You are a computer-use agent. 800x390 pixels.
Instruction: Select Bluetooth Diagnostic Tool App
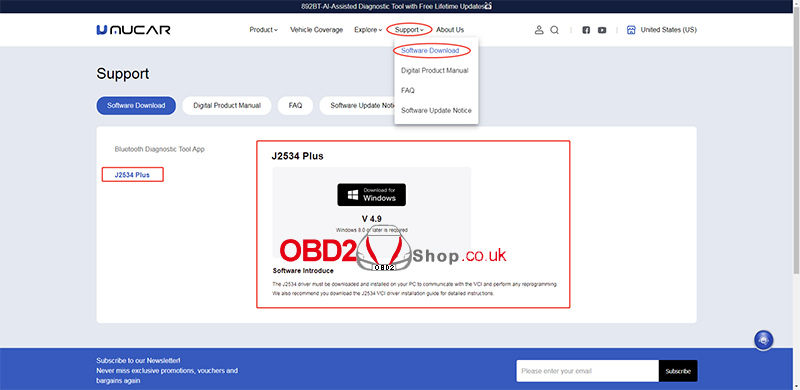click(x=160, y=149)
